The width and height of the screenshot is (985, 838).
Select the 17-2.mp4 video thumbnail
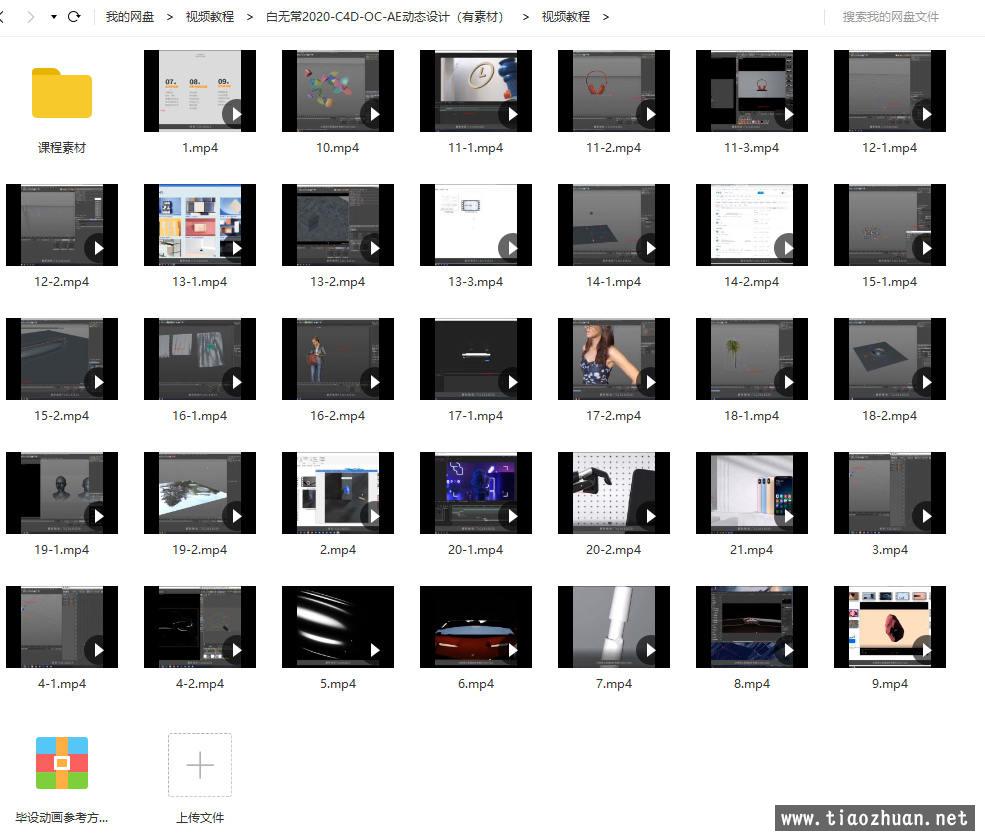pyautogui.click(x=613, y=359)
